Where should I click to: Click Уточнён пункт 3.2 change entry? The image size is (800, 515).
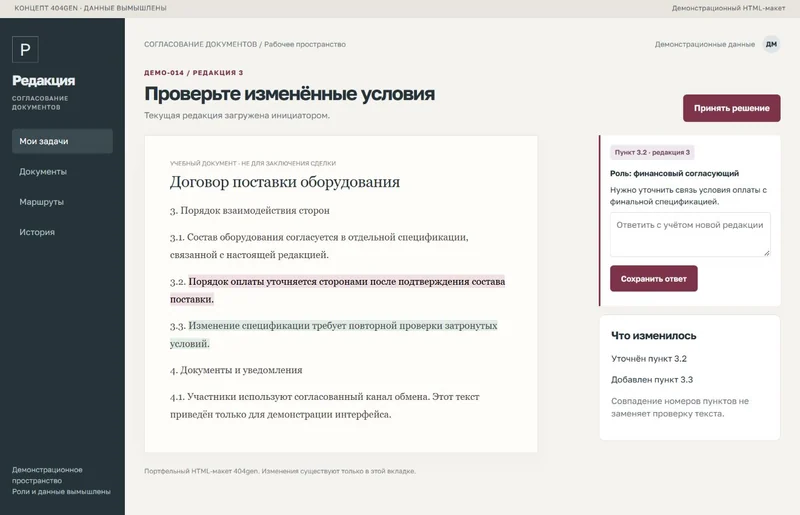click(x=649, y=359)
